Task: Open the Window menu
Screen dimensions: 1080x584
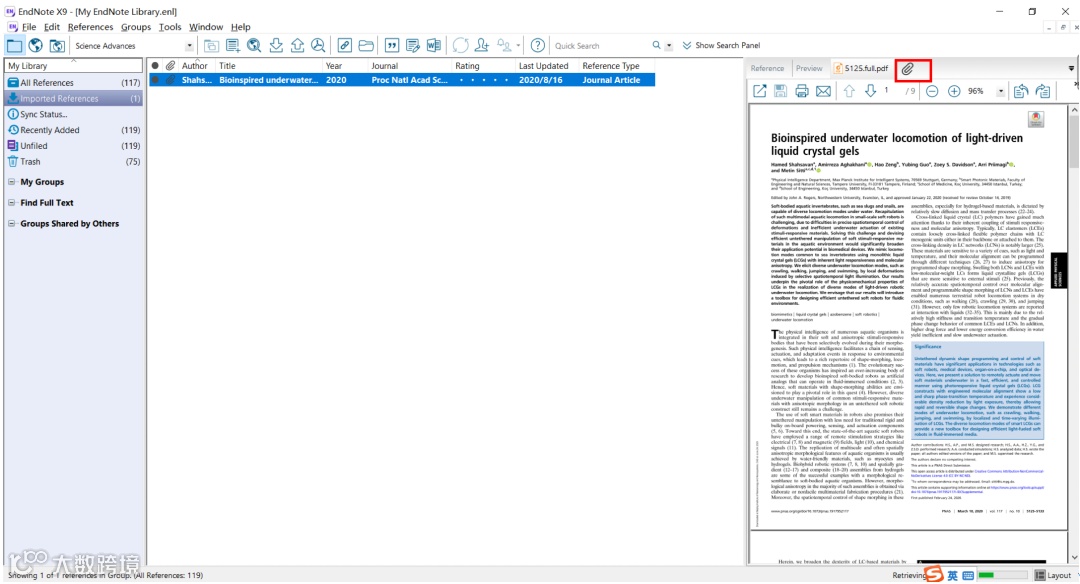Action: point(206,27)
